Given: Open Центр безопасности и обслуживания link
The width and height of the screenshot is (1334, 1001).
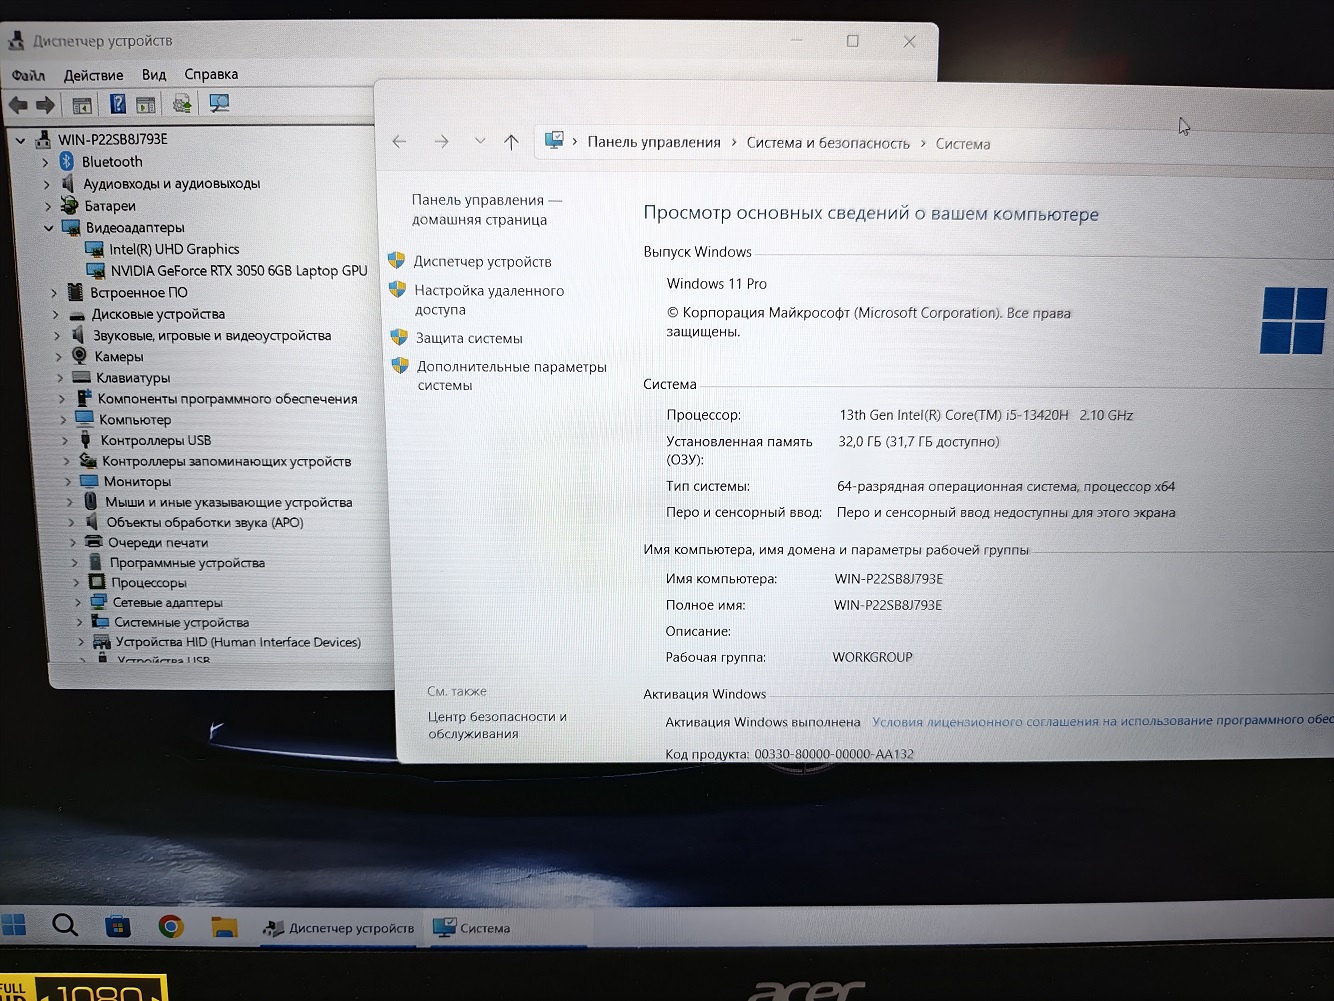Looking at the screenshot, I should point(497,725).
